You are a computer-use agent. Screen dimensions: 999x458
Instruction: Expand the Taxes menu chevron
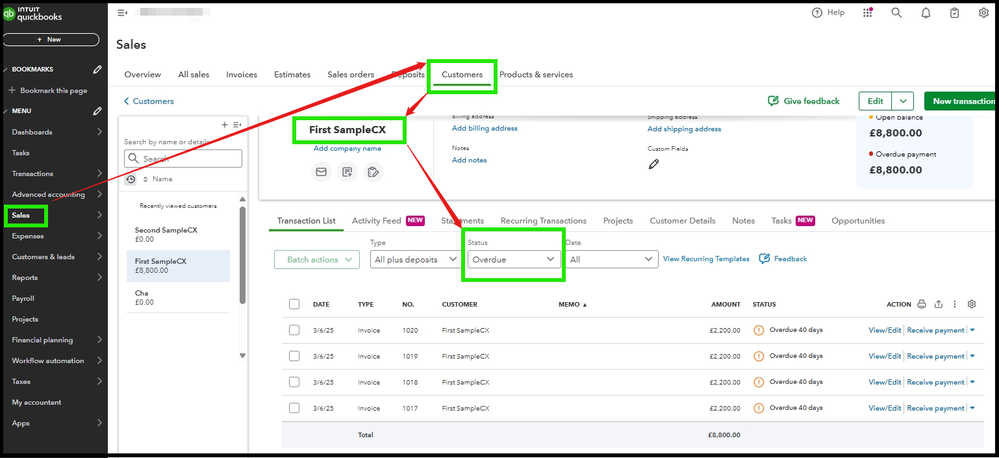coord(99,382)
